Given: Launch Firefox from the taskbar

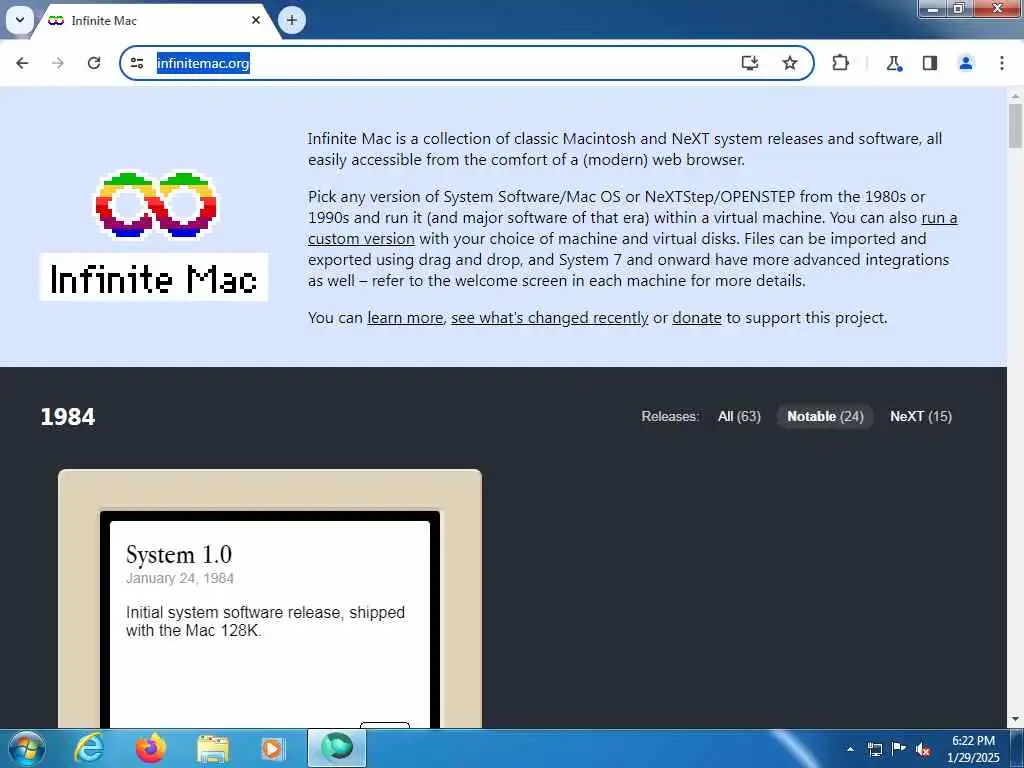Looking at the screenshot, I should [151, 748].
